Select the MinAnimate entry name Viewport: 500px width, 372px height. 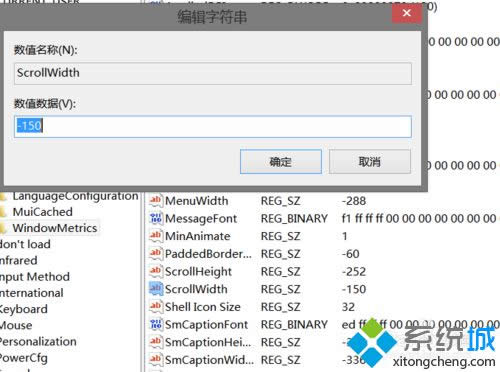click(198, 236)
